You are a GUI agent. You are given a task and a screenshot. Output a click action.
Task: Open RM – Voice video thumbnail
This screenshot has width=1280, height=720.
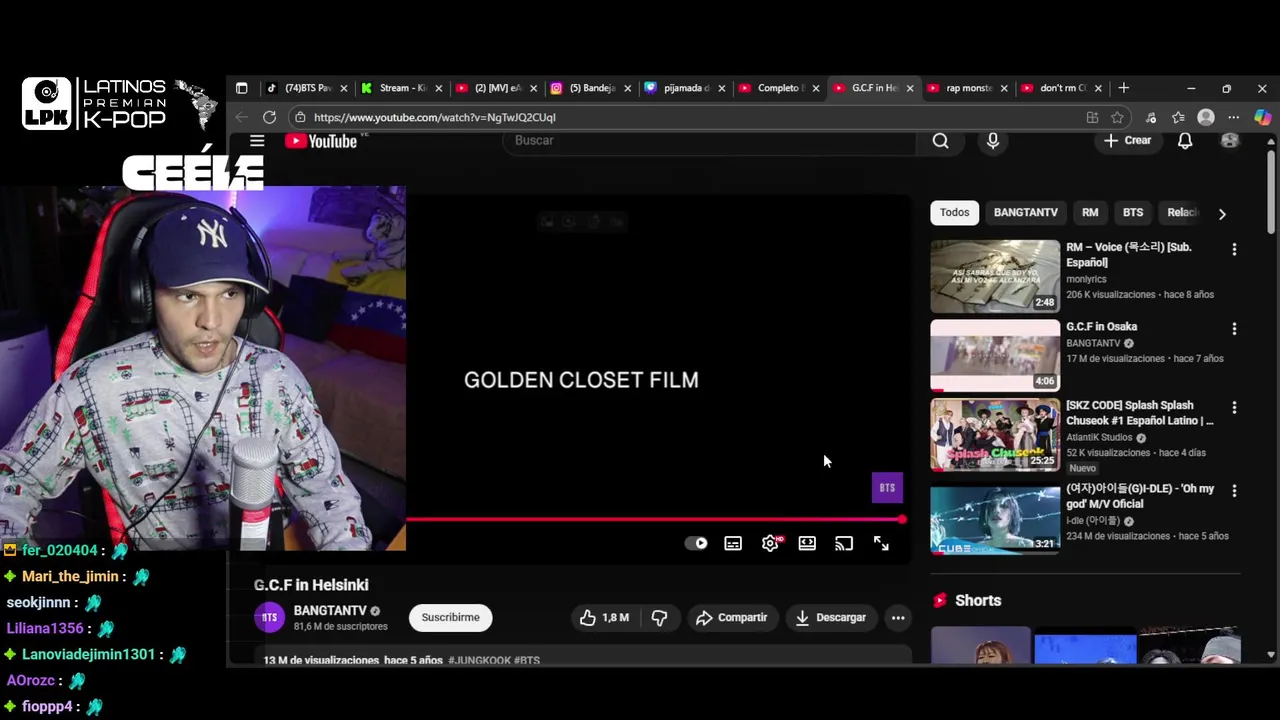click(995, 276)
